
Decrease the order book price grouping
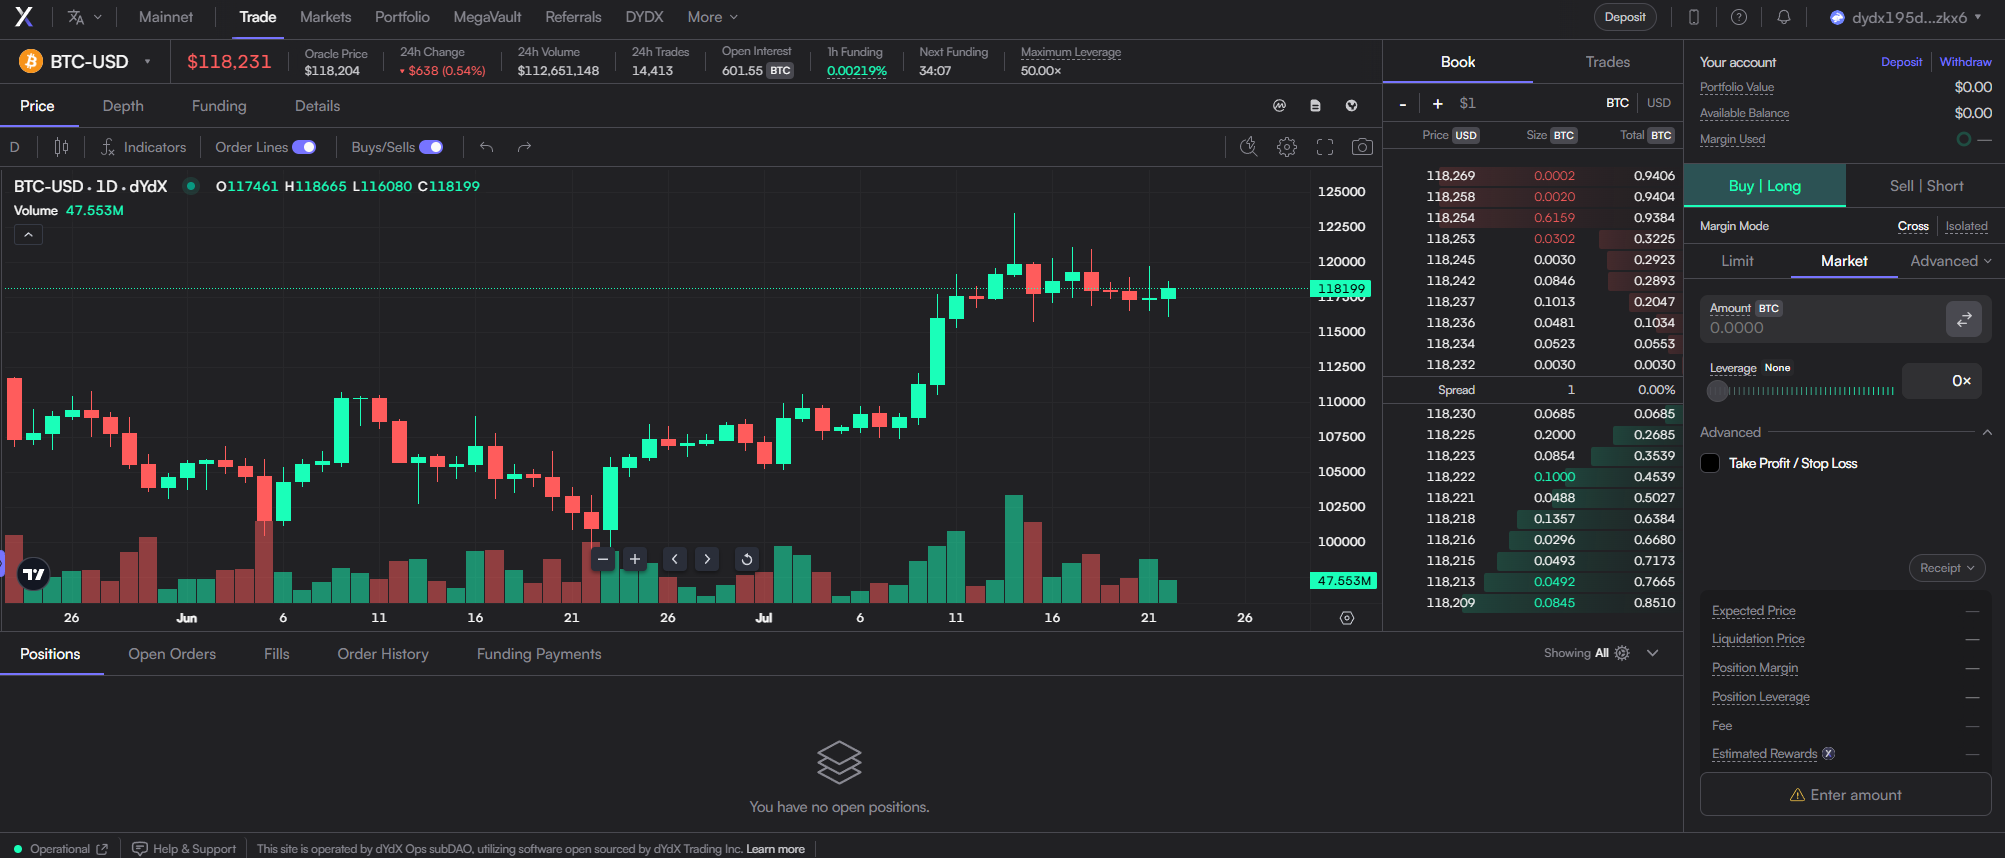point(1403,103)
